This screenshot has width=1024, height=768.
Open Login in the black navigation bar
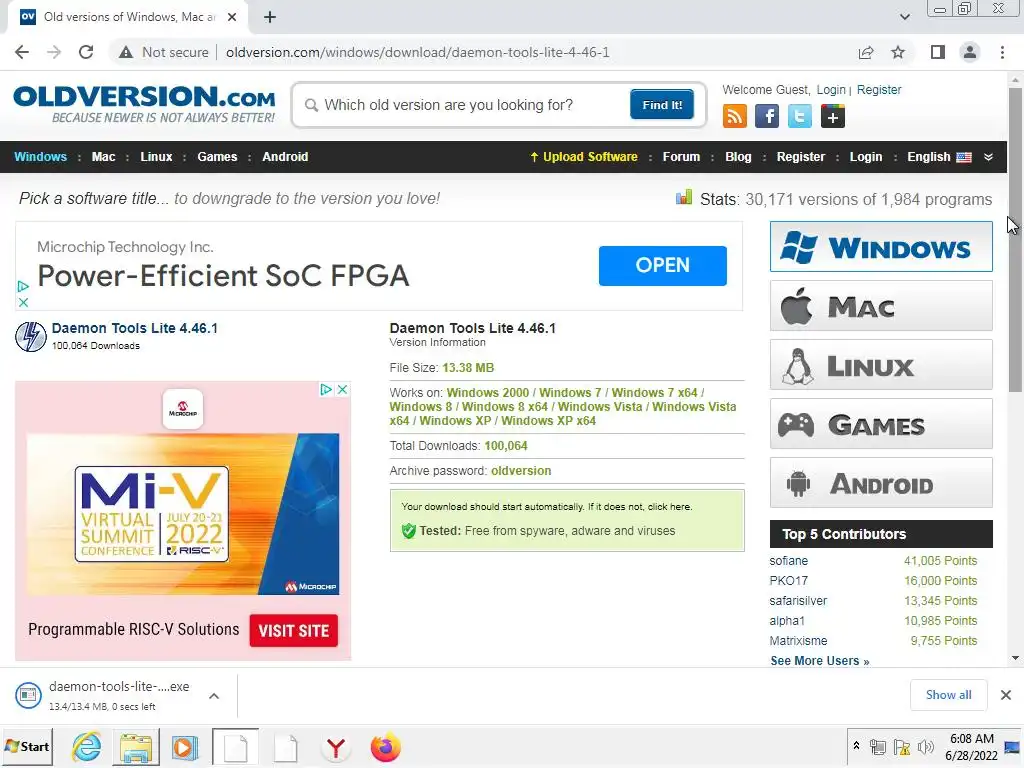pos(865,157)
